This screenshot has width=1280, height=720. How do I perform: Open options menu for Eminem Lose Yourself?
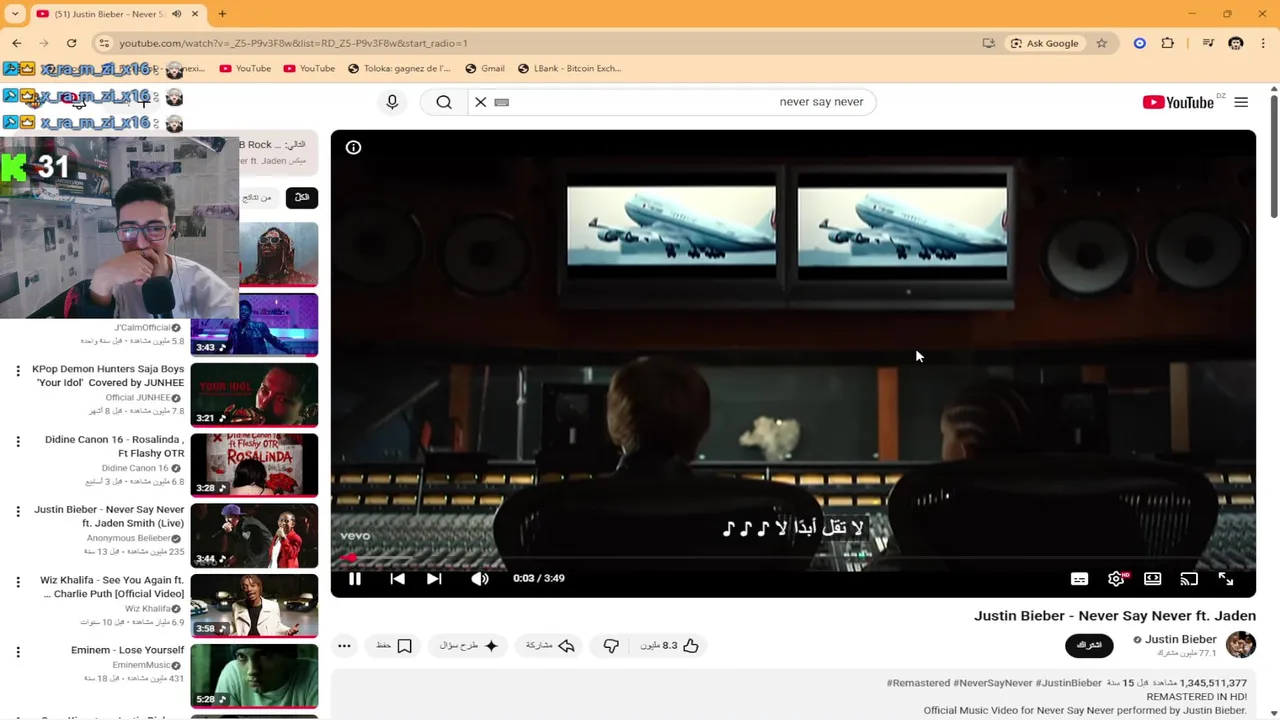(17, 651)
